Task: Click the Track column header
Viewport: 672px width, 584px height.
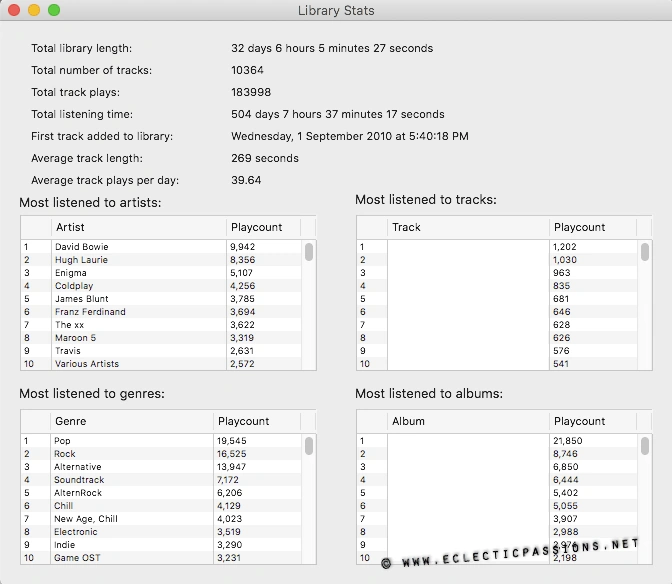Action: click(x=468, y=227)
